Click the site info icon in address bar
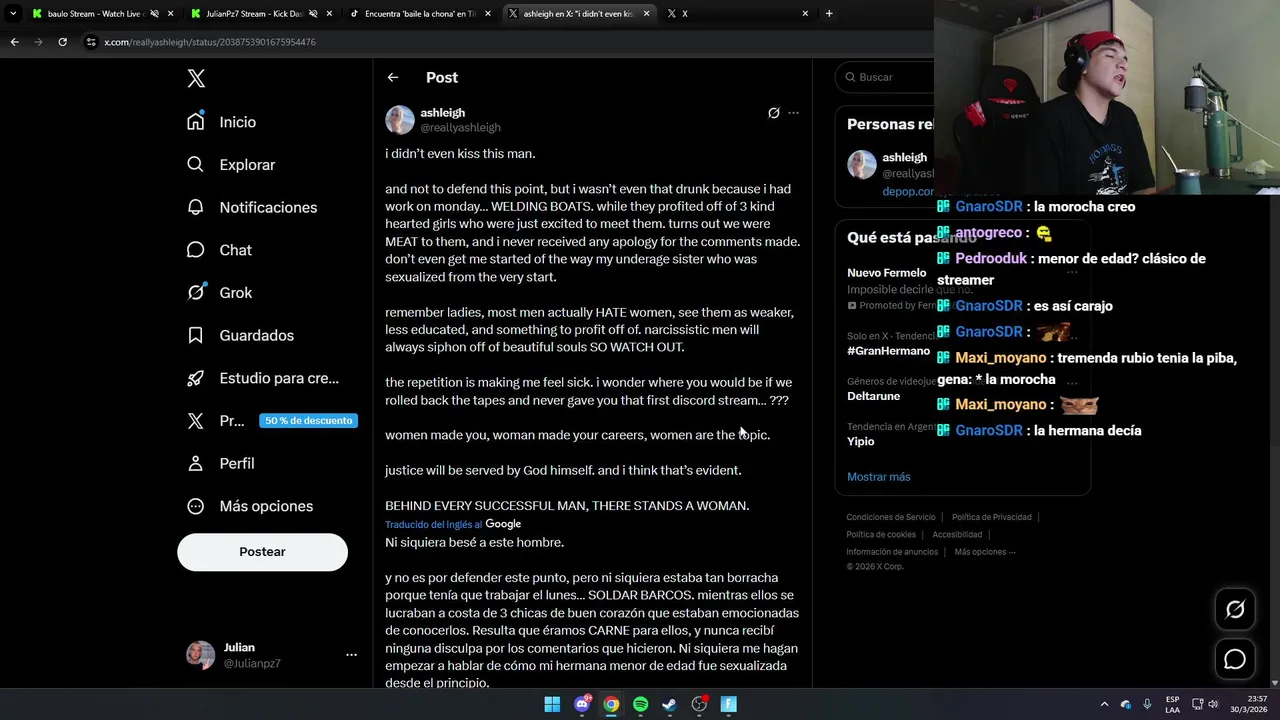The width and height of the screenshot is (1280, 720). (x=91, y=42)
